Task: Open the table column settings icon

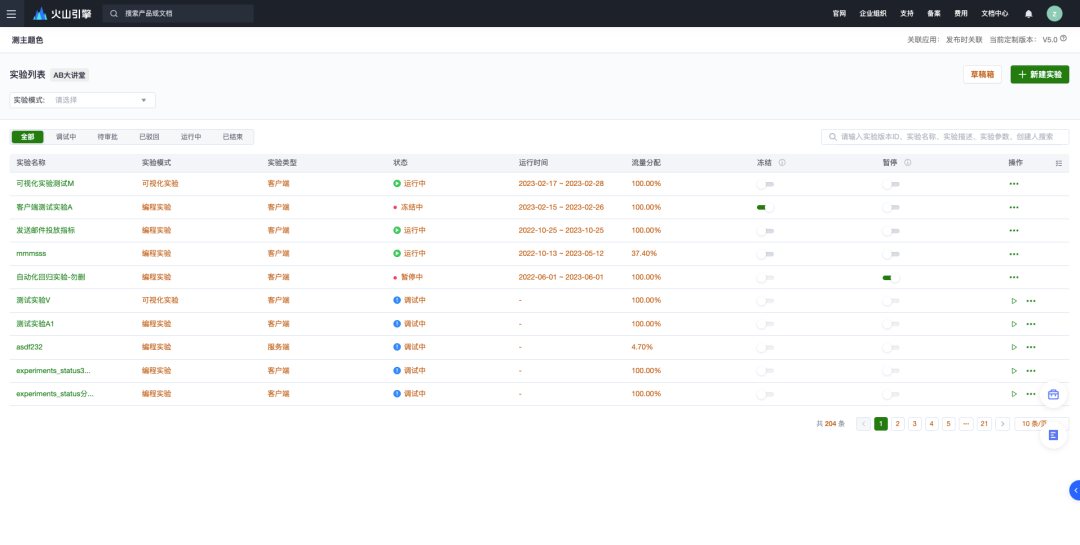Action: (1059, 163)
